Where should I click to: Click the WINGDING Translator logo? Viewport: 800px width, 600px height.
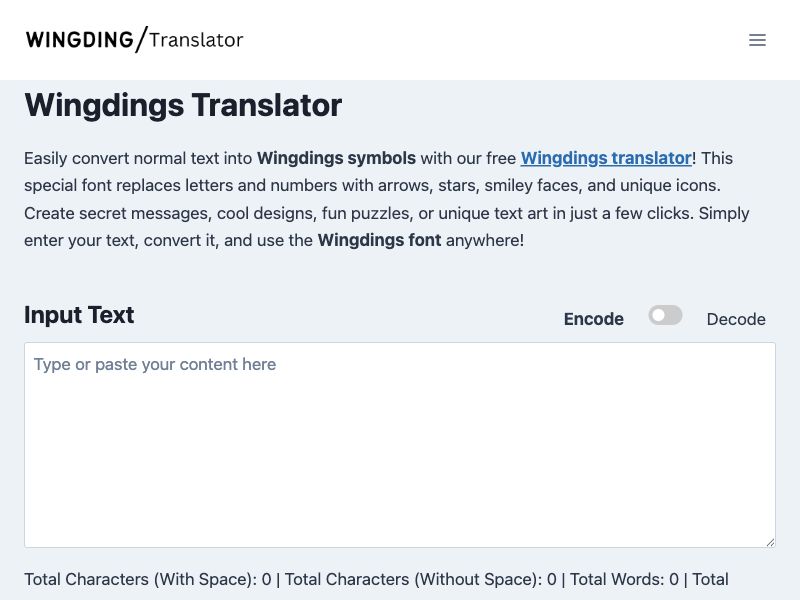pos(134,39)
